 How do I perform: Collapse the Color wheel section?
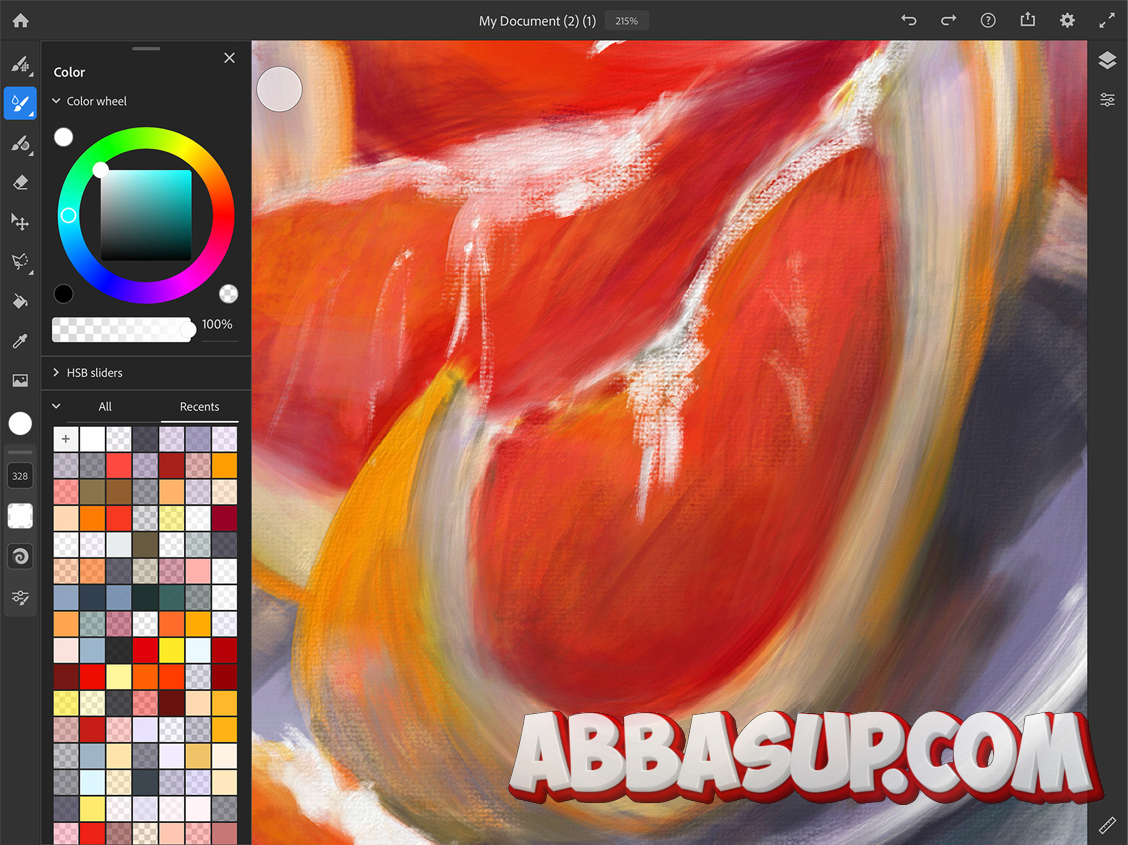(x=56, y=101)
